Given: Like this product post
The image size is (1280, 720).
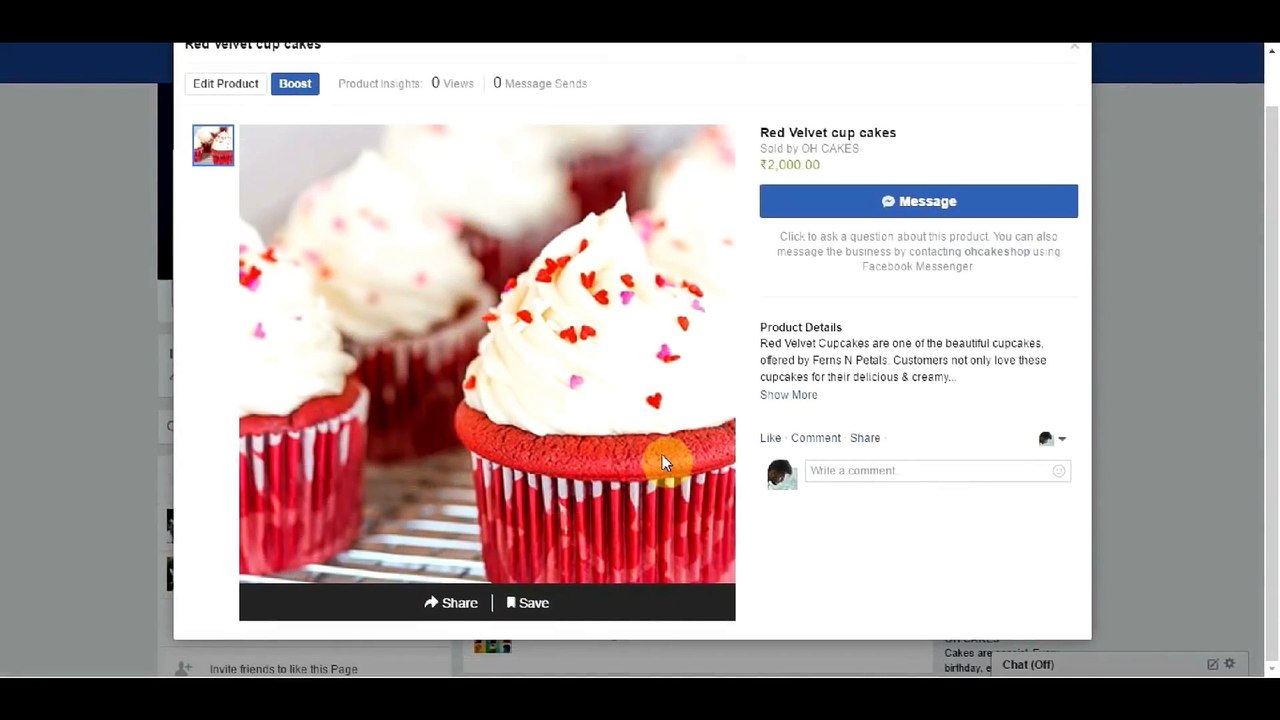Looking at the screenshot, I should (770, 438).
